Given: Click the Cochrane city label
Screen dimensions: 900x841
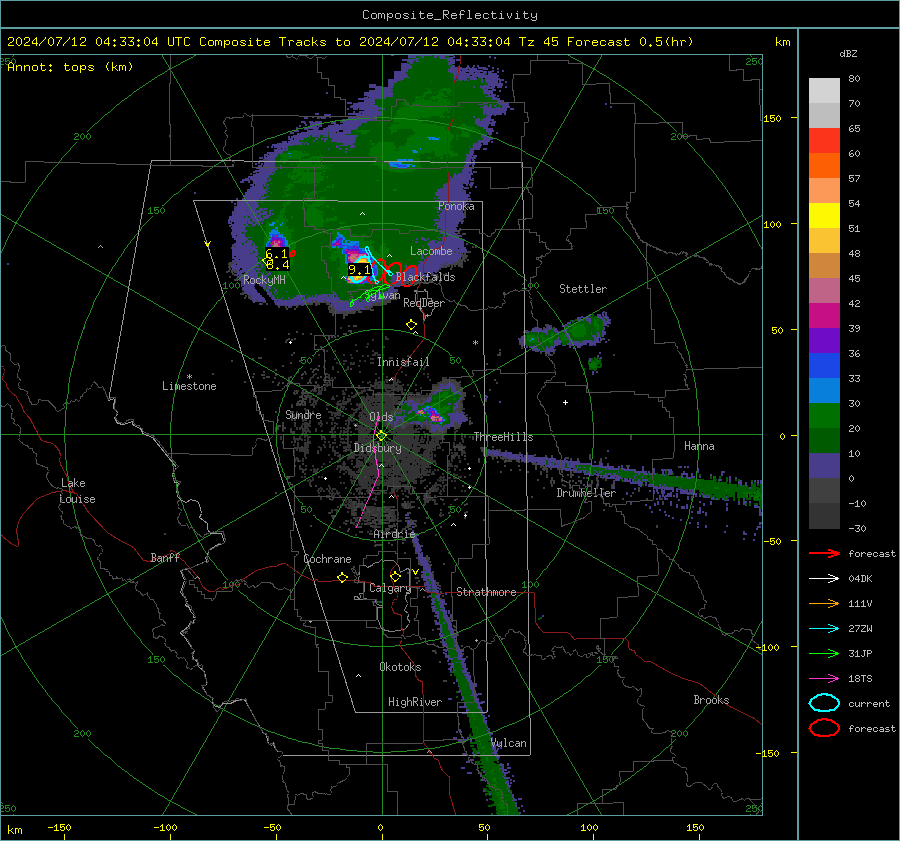Looking at the screenshot, I should 327,559.
